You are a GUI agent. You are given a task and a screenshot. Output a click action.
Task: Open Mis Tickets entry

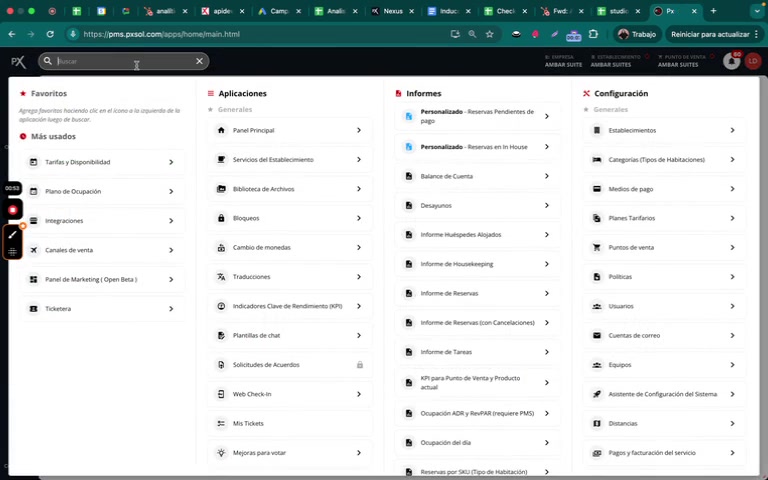pyautogui.click(x=290, y=424)
